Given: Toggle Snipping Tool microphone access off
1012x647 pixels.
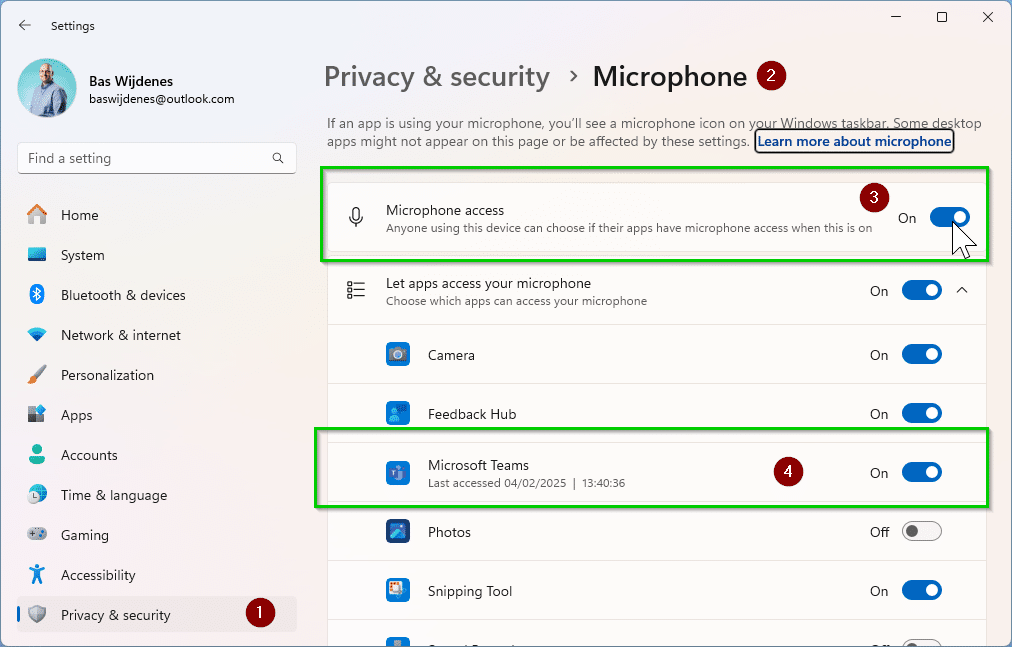Looking at the screenshot, I should point(921,591).
